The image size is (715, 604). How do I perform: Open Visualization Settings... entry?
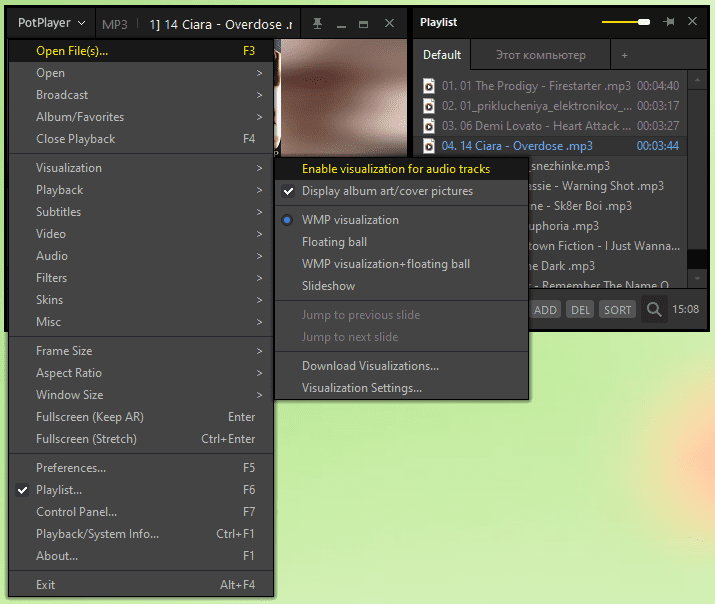pos(402,387)
